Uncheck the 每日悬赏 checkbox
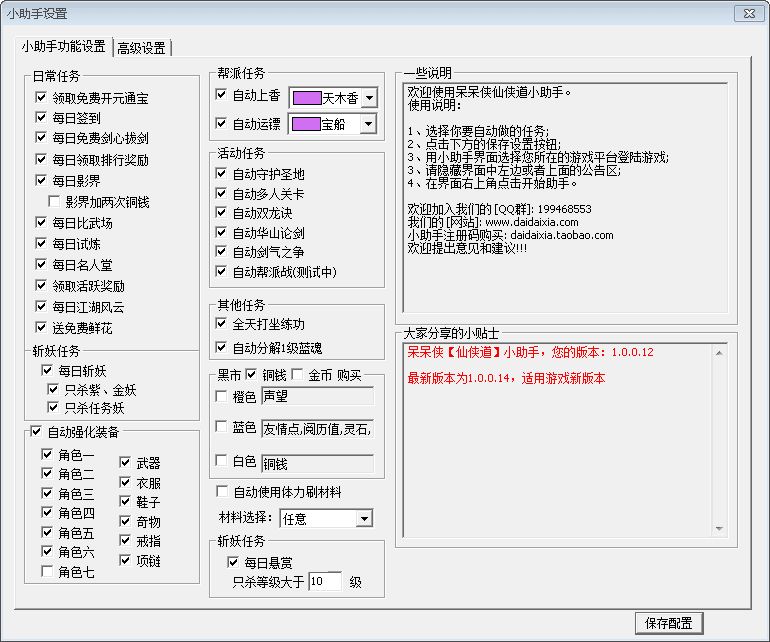Image resolution: width=770 pixels, height=642 pixels. tap(234, 562)
